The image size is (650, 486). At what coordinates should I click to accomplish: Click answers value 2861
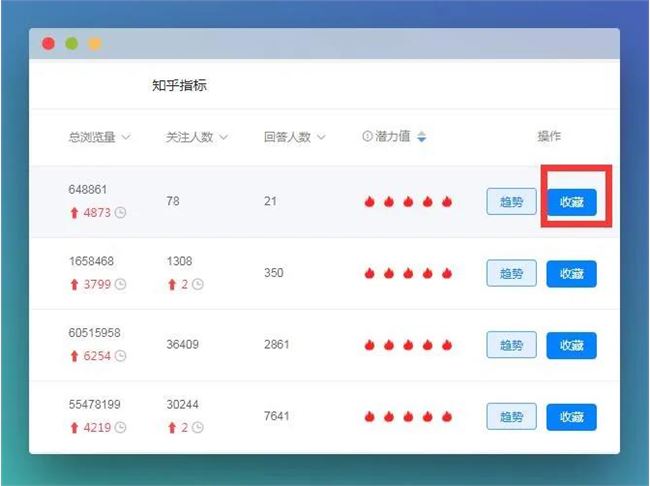click(276, 344)
